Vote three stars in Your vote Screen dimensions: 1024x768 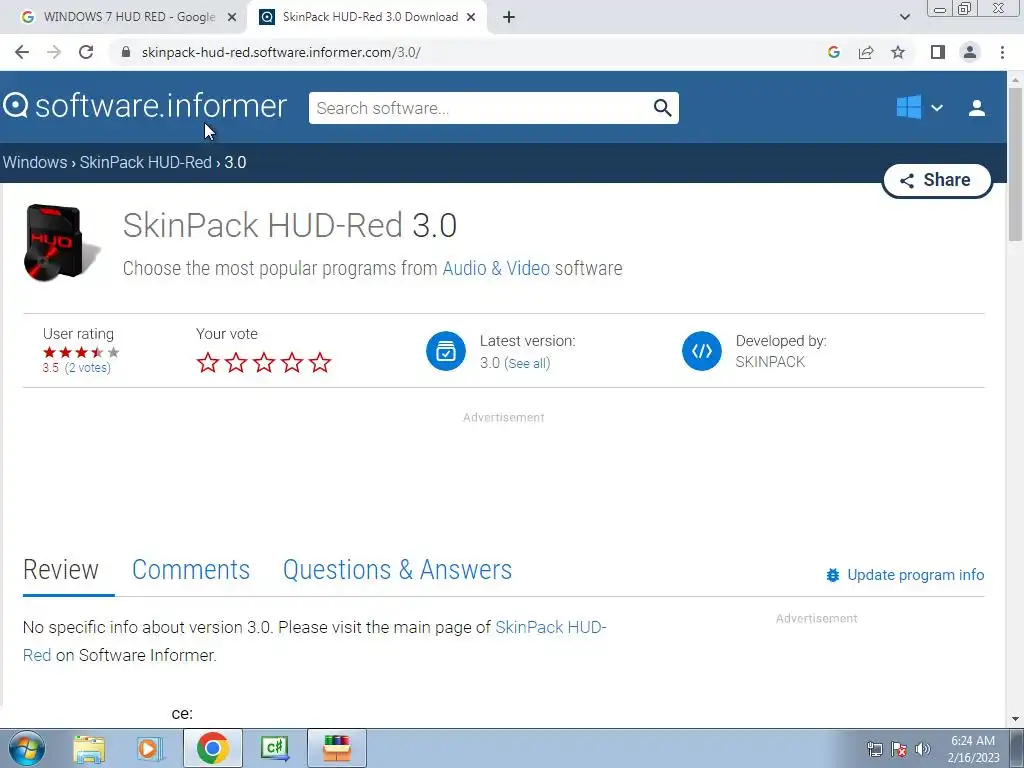[264, 362]
